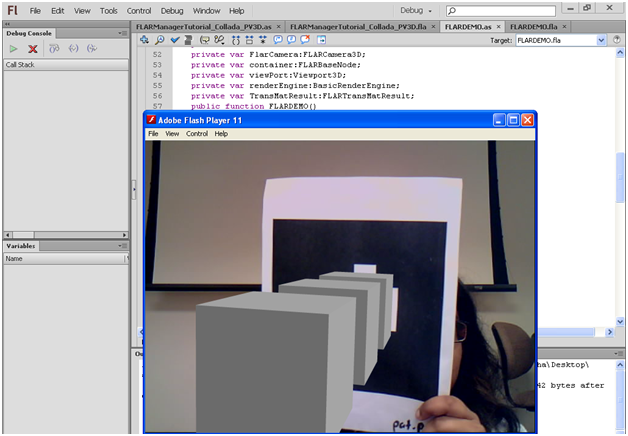Screen dimensions: 628x436
Task: Click the Flash Player 11 title icon
Action: click(x=151, y=119)
